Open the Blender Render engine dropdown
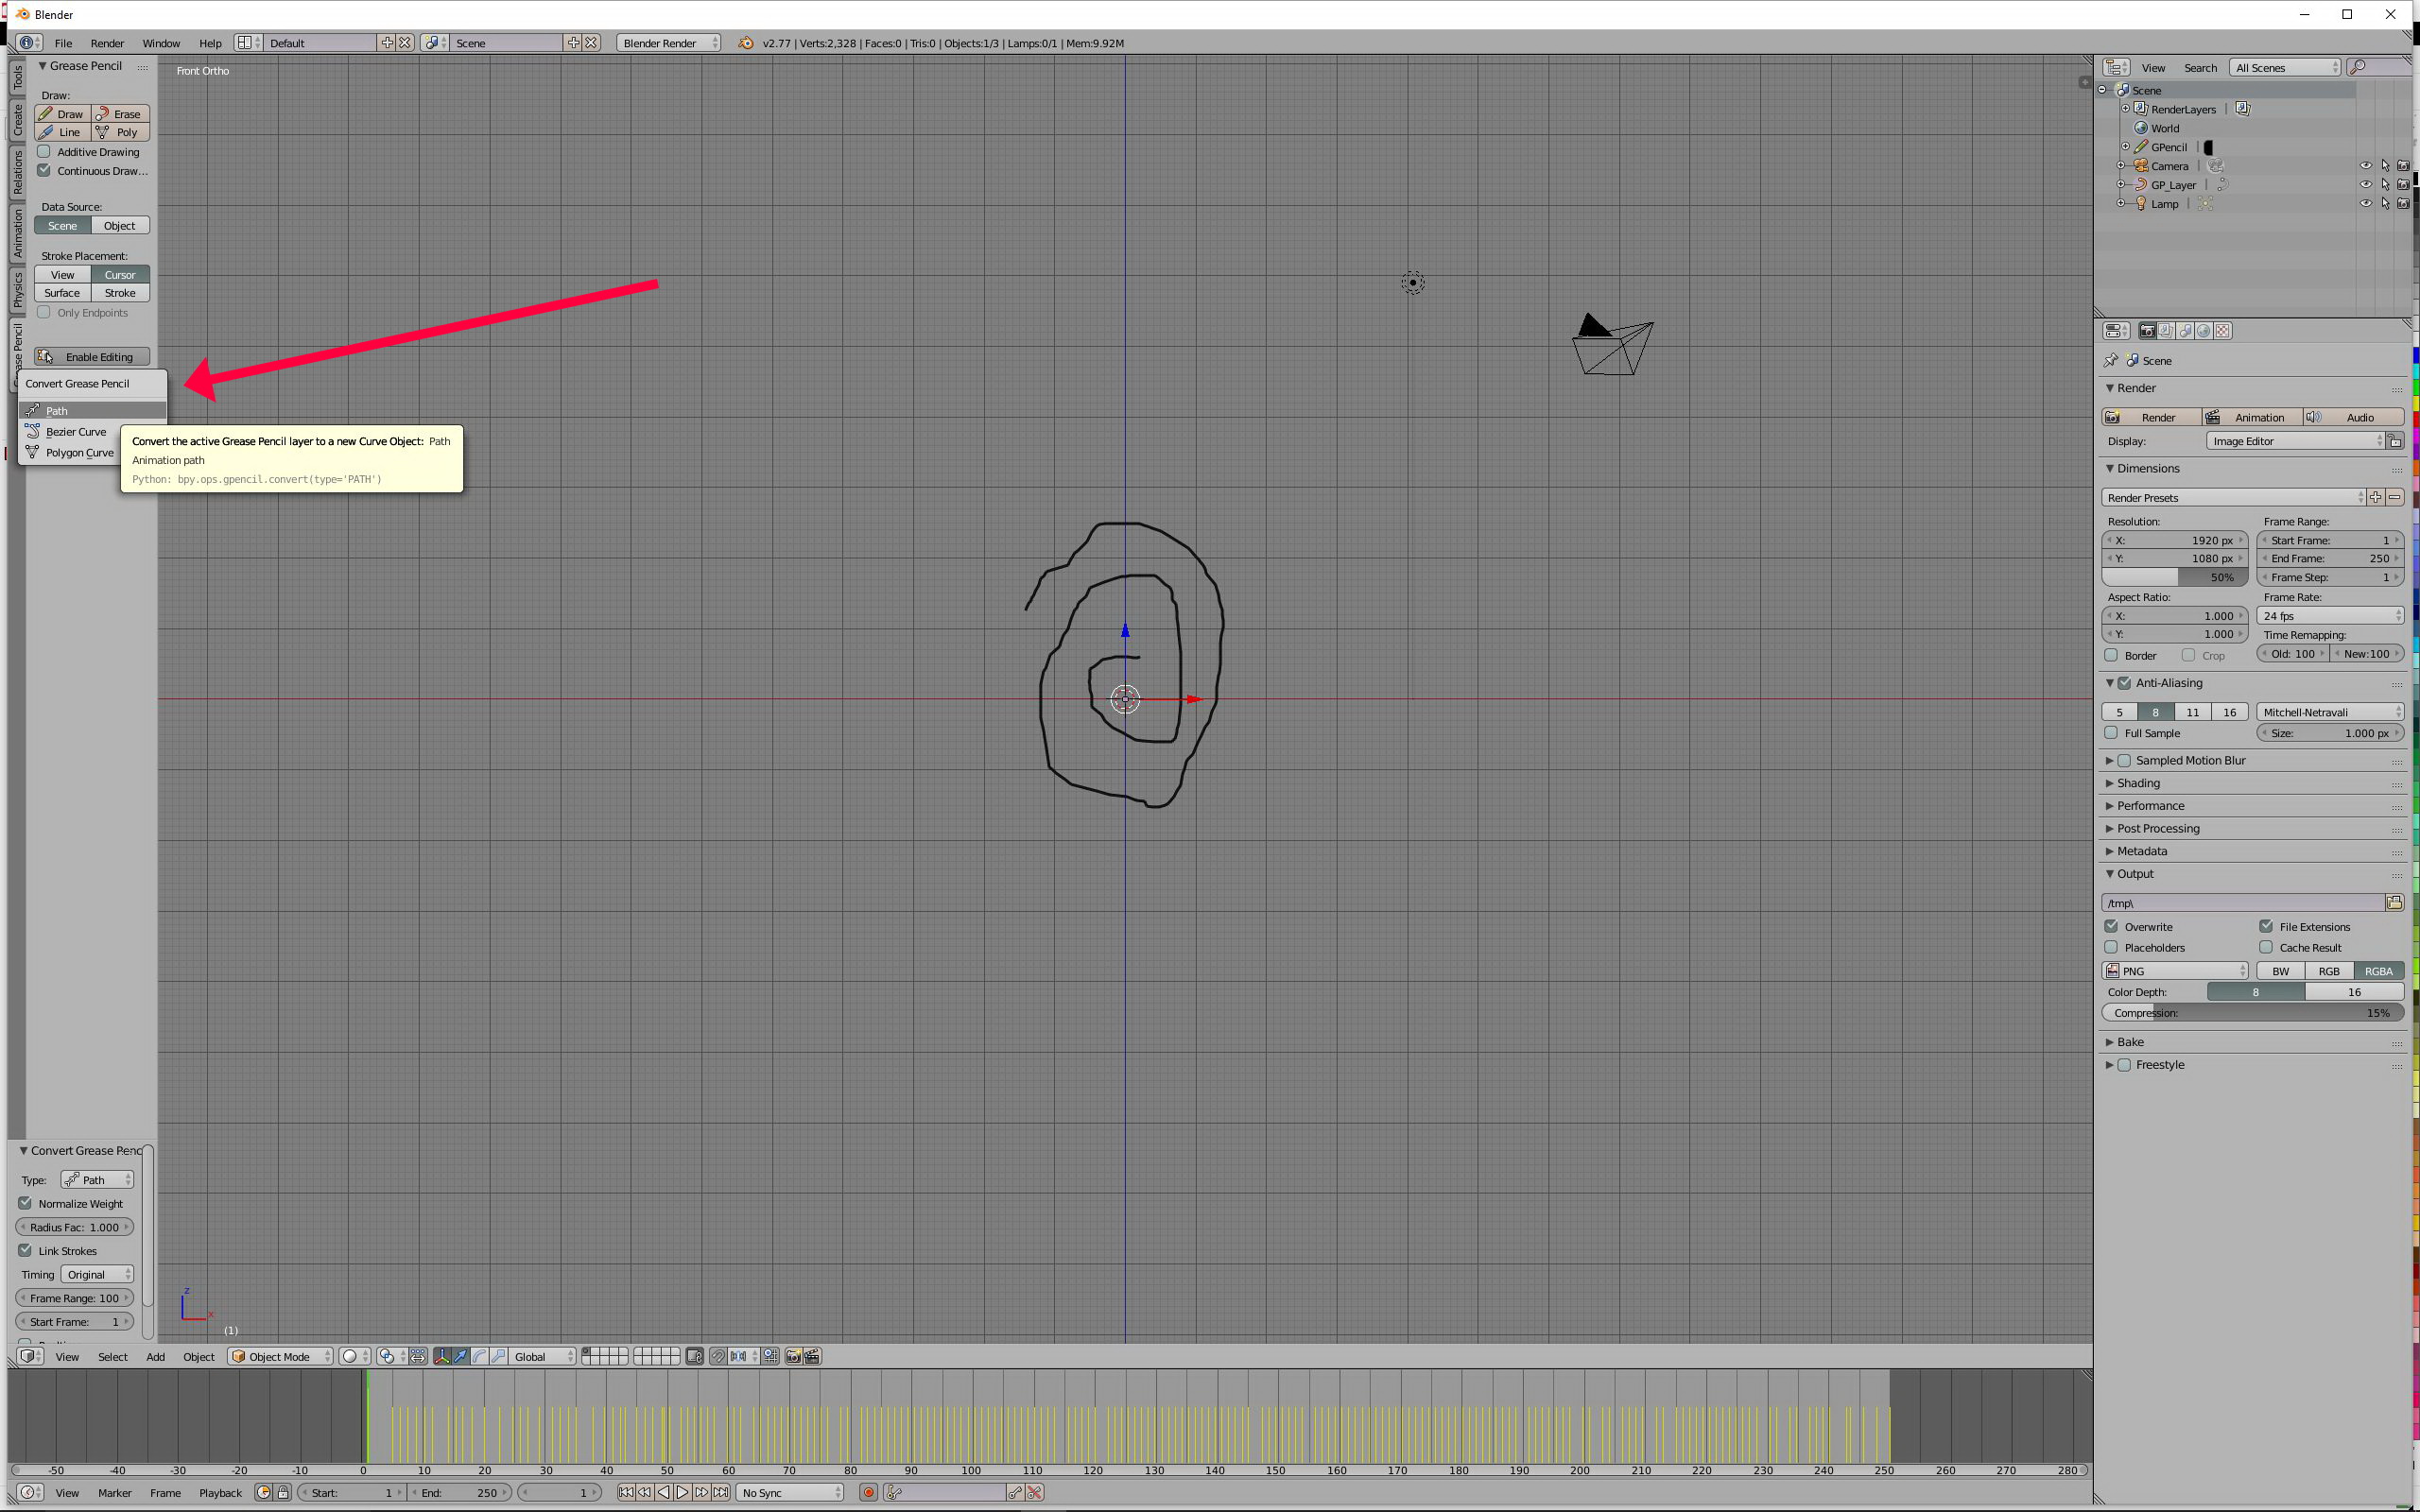Screen dimensions: 2420x1512 [668, 43]
